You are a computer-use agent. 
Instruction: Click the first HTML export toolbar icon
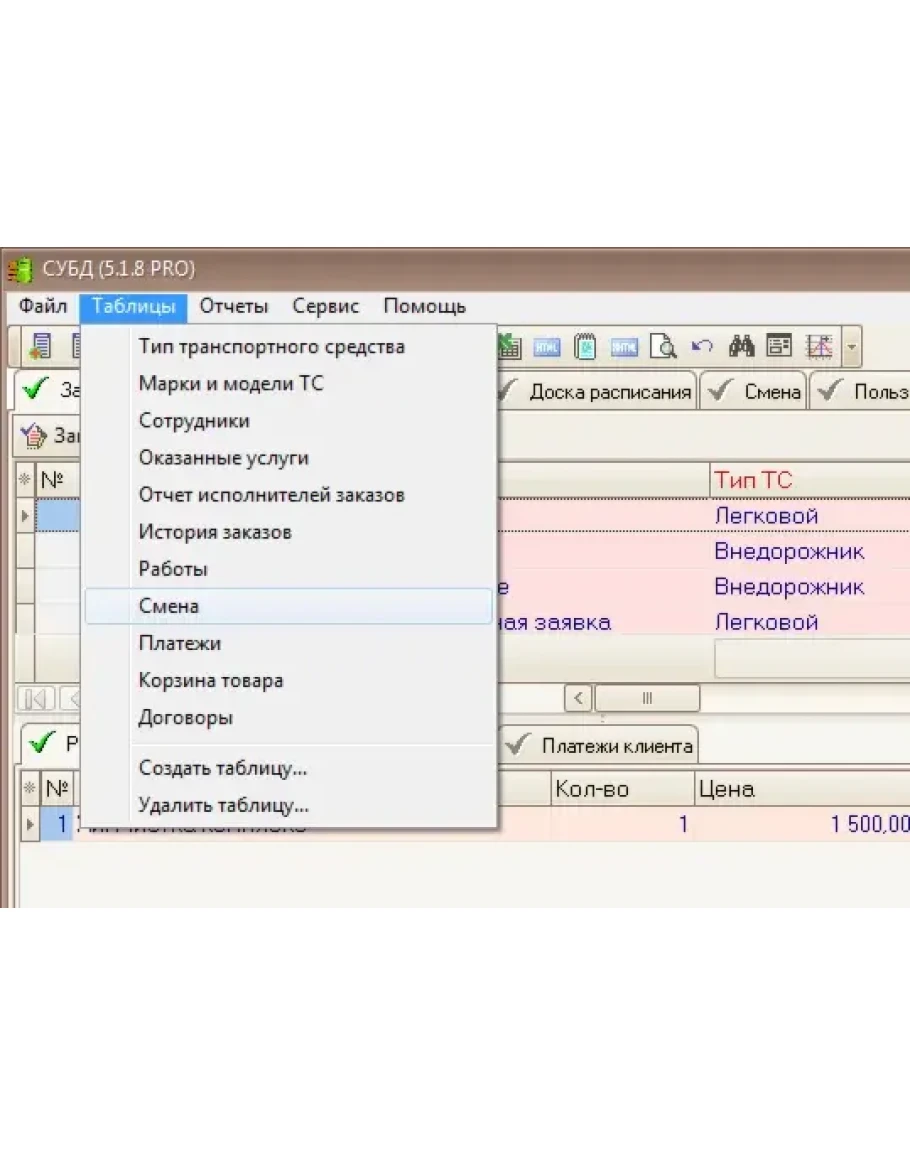tap(547, 347)
